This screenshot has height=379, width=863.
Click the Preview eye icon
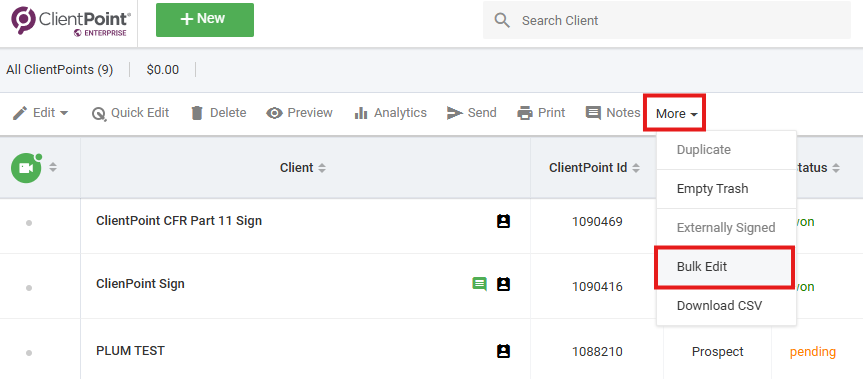click(x=274, y=113)
